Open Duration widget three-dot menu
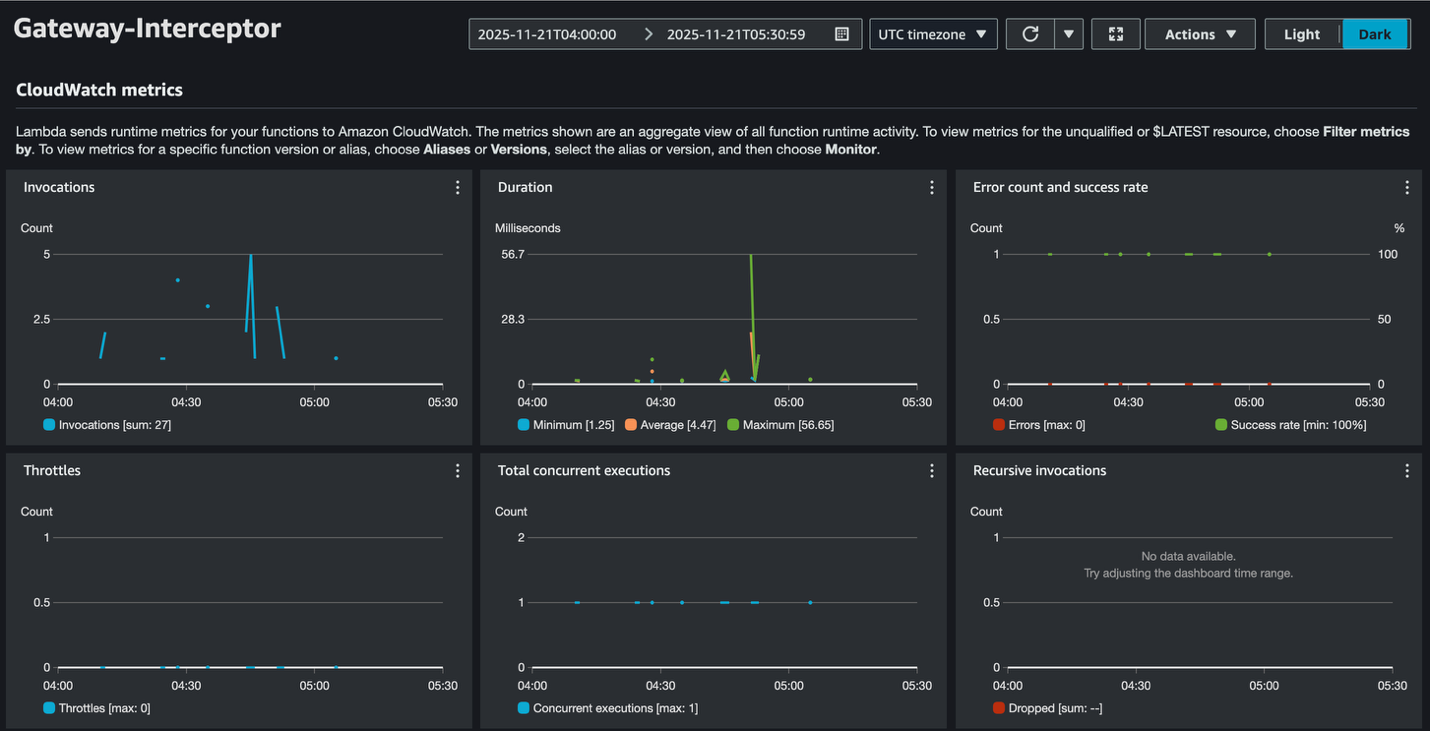Screen dimensions: 1430x731 931,188
